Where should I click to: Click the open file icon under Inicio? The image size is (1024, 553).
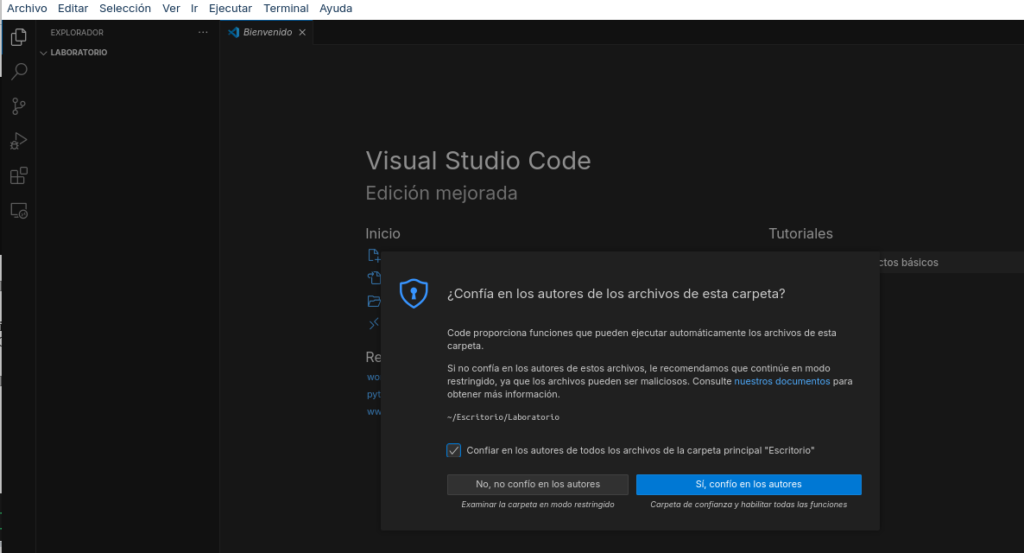(374, 278)
